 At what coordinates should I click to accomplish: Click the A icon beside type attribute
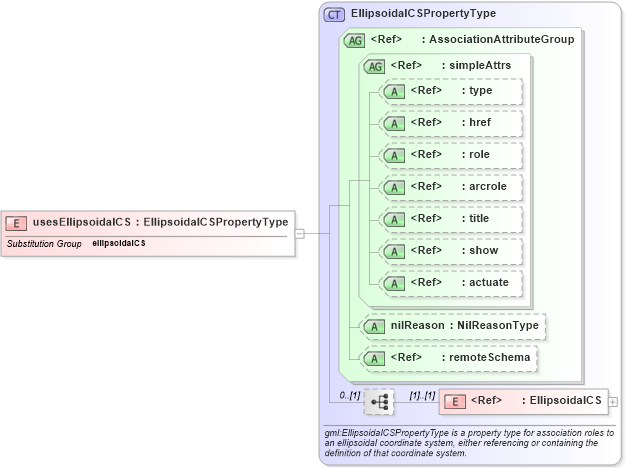click(394, 92)
